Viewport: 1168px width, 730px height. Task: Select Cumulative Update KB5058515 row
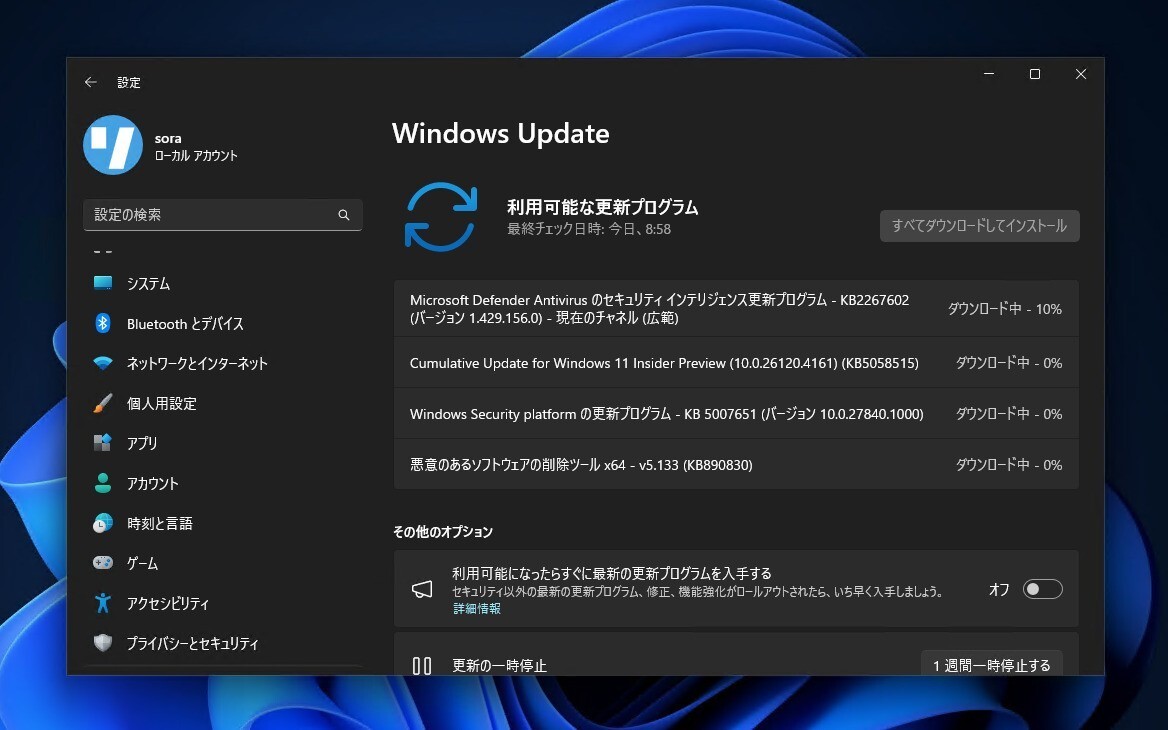pos(736,363)
